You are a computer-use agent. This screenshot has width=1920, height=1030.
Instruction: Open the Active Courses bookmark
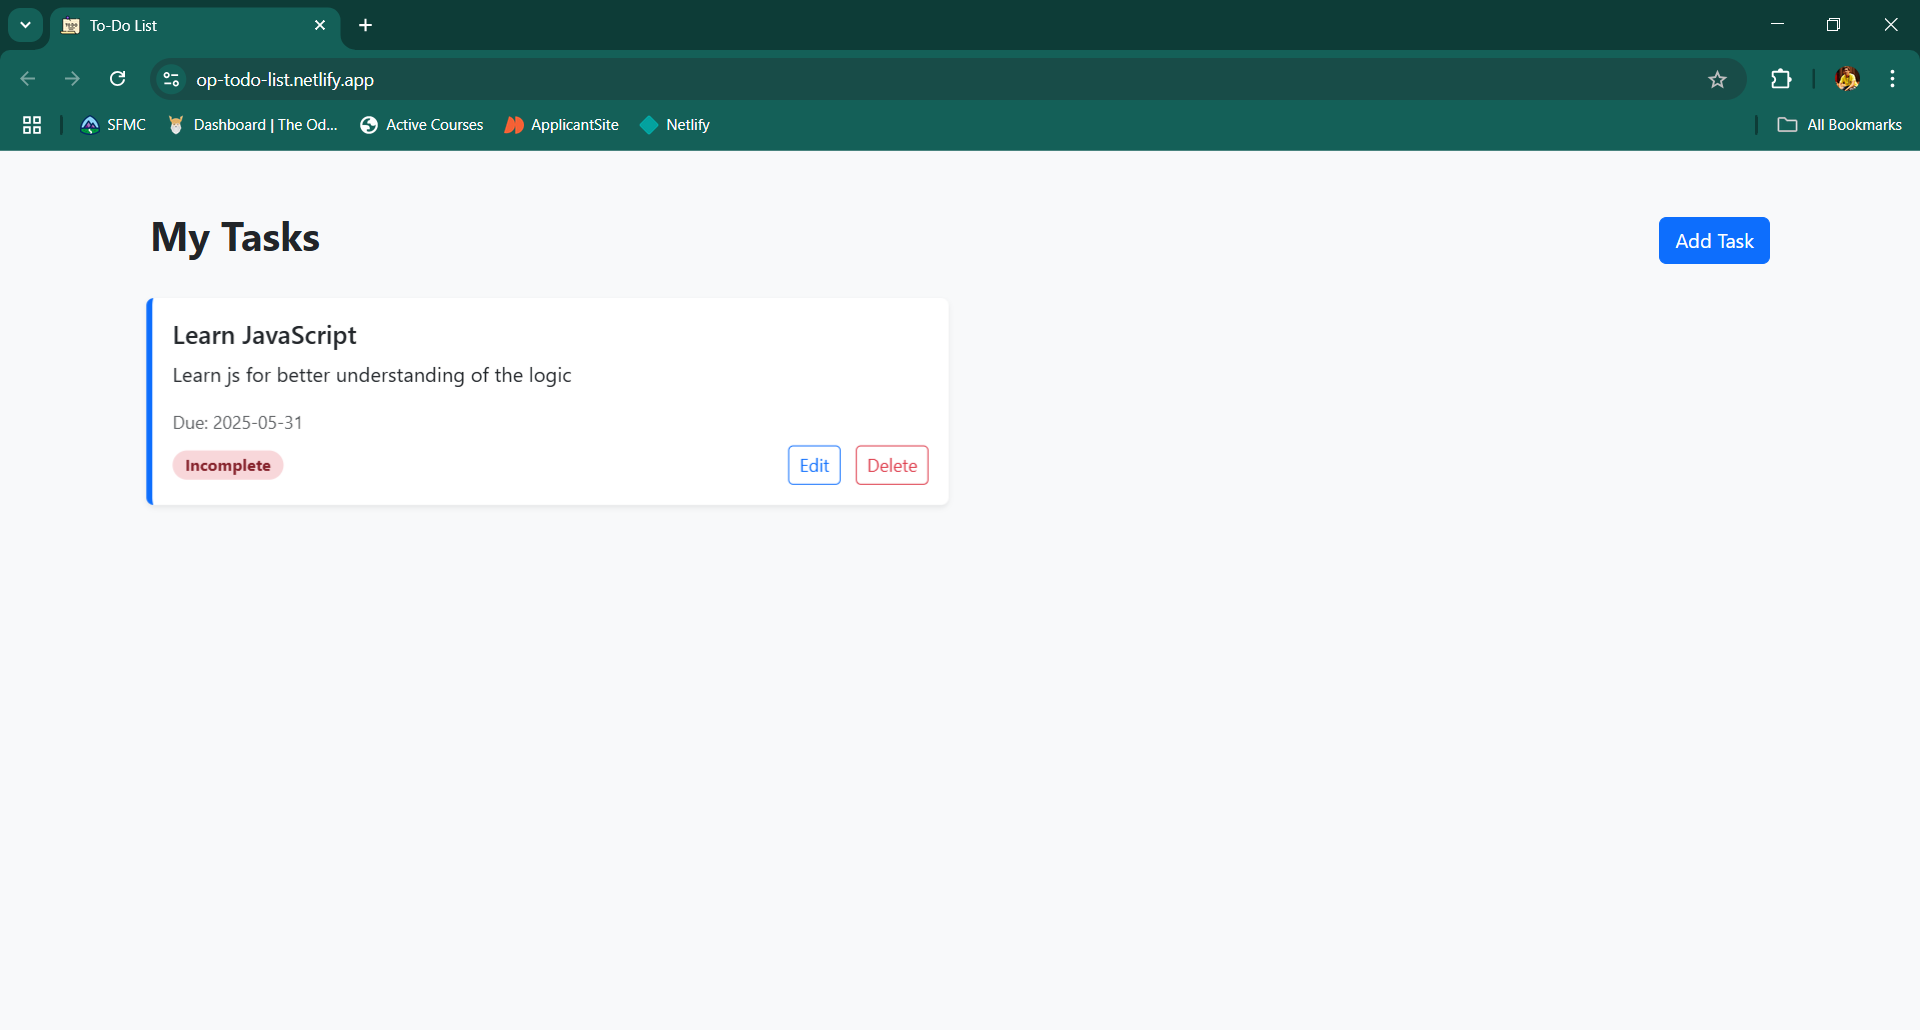tap(422, 125)
